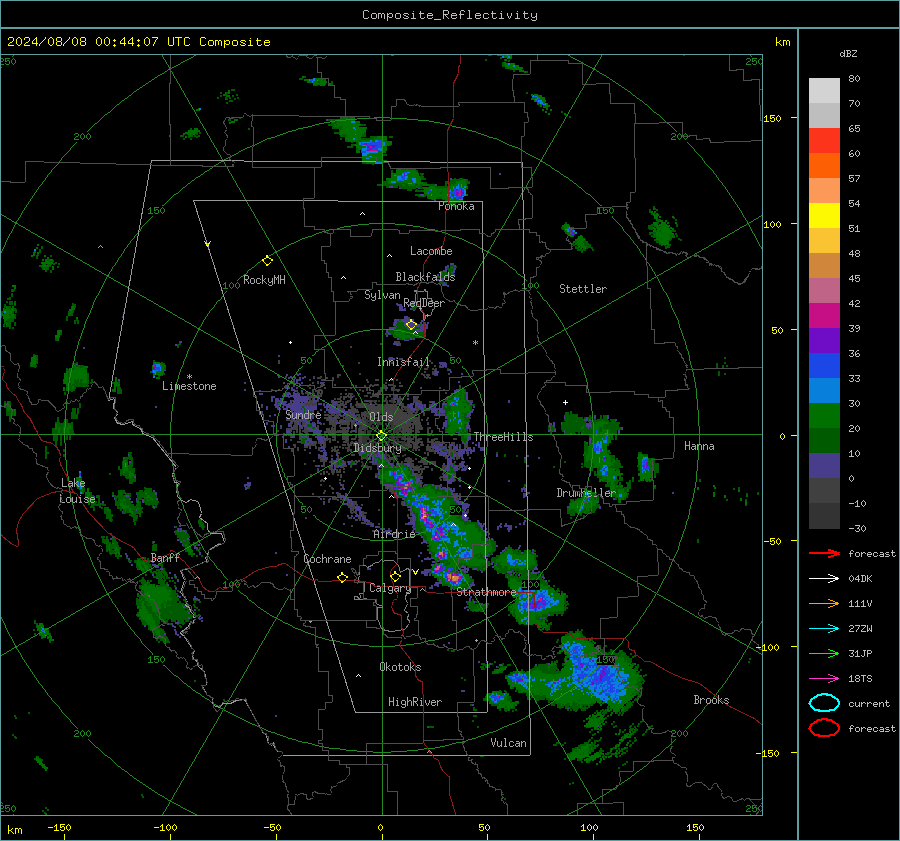Click the Strathmore town label

click(x=486, y=592)
